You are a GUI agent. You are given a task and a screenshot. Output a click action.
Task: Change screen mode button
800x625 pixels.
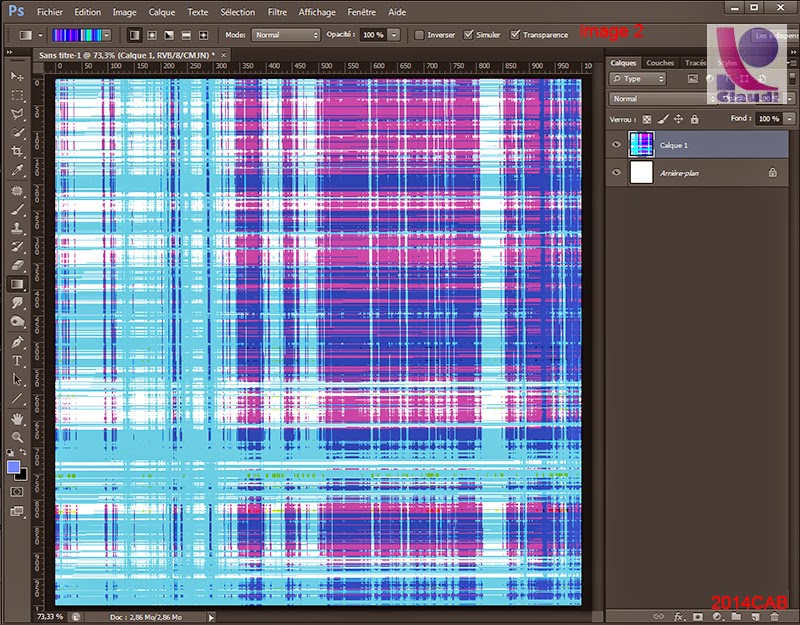pos(17,511)
